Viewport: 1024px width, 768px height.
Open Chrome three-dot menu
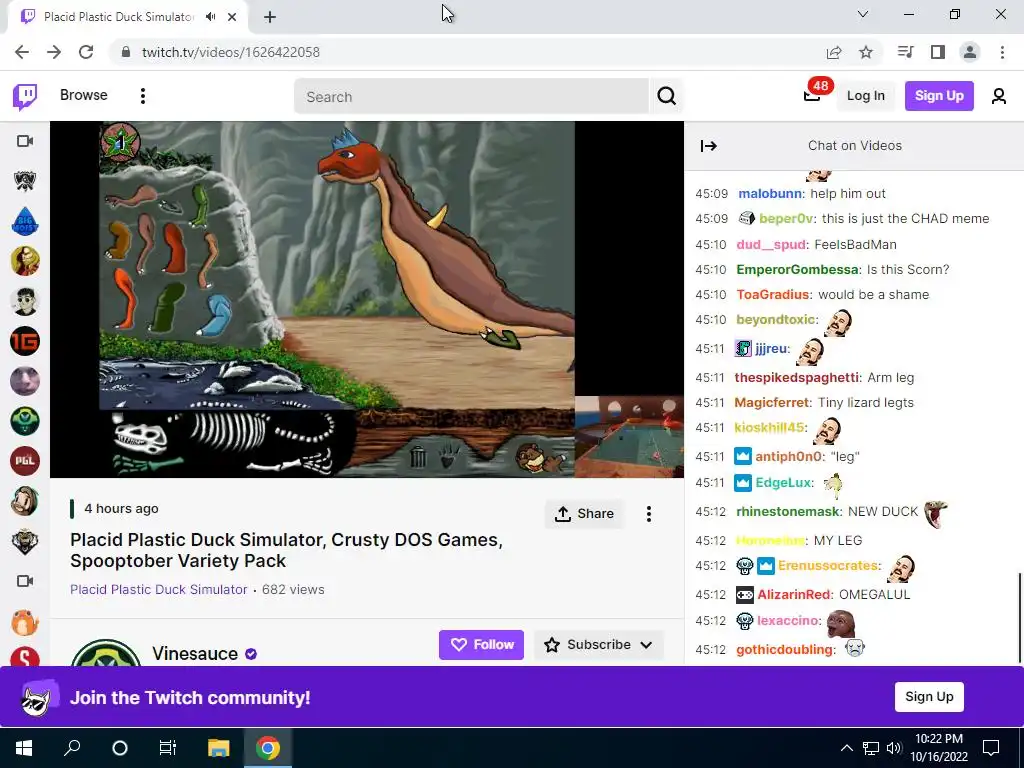click(1002, 52)
